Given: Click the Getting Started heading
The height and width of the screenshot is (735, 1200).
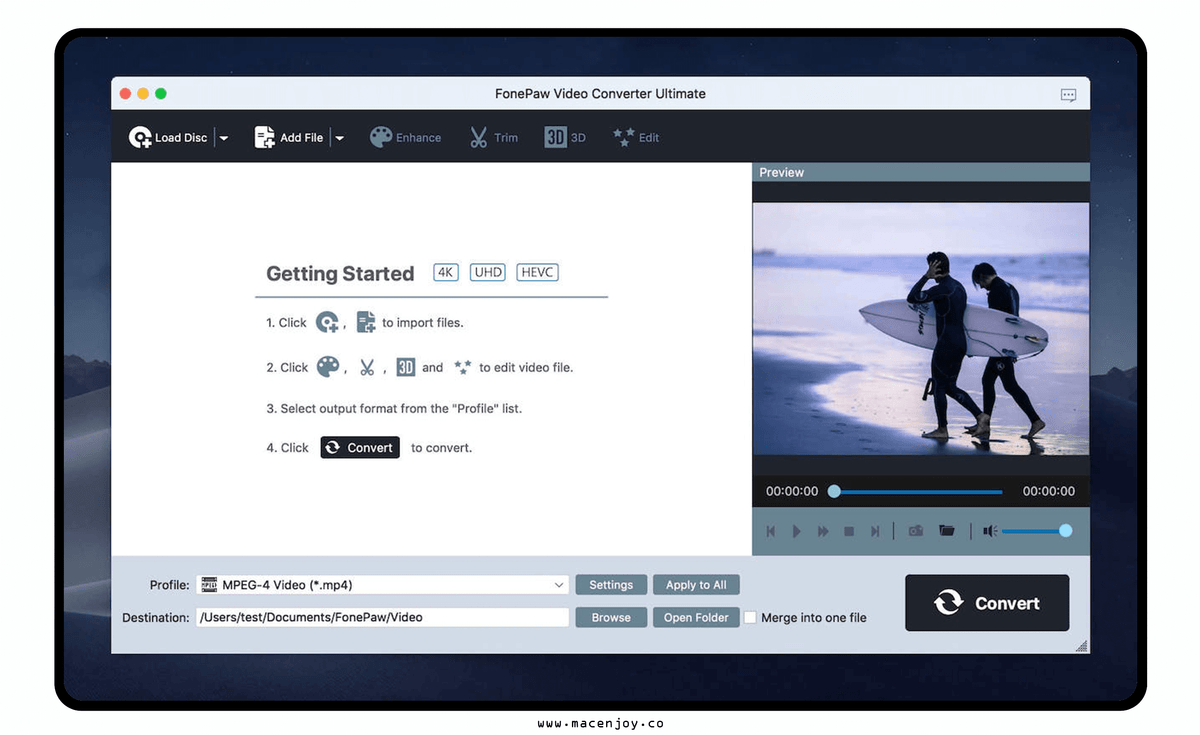Looking at the screenshot, I should (340, 273).
